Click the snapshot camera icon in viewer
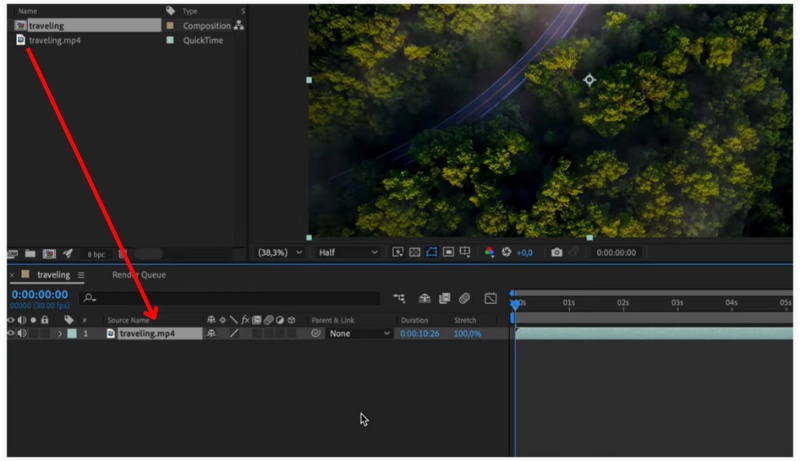This screenshot has height=461, width=800. (557, 253)
